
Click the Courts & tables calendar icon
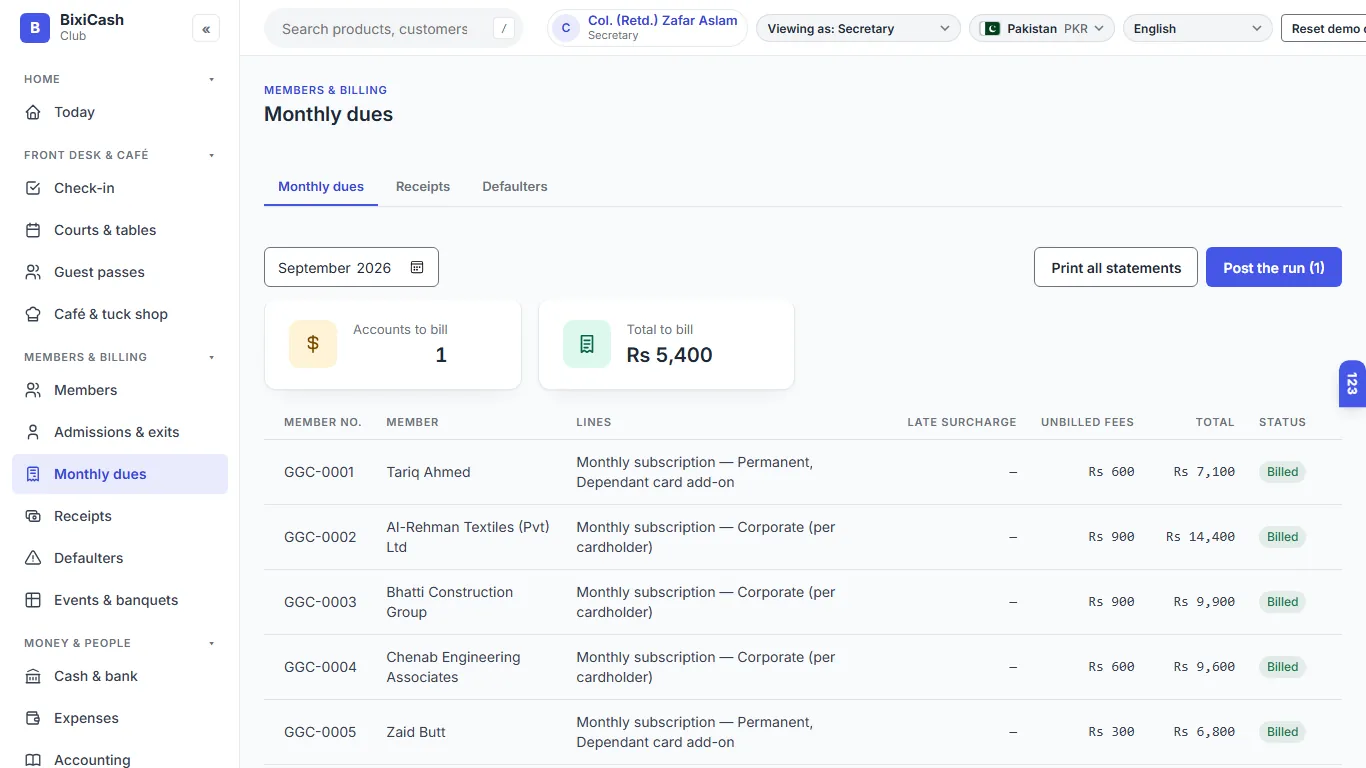[x=33, y=230]
